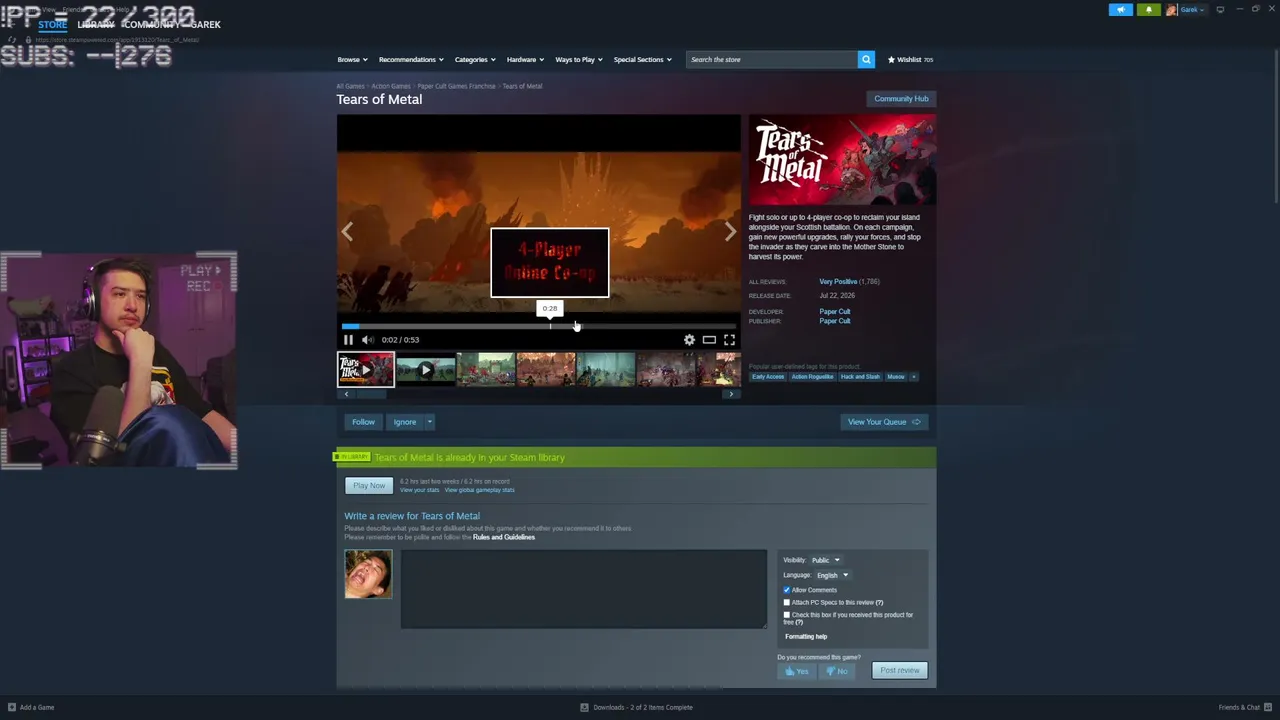Open the Wishlist page
This screenshot has width=1280, height=720.
(910, 60)
